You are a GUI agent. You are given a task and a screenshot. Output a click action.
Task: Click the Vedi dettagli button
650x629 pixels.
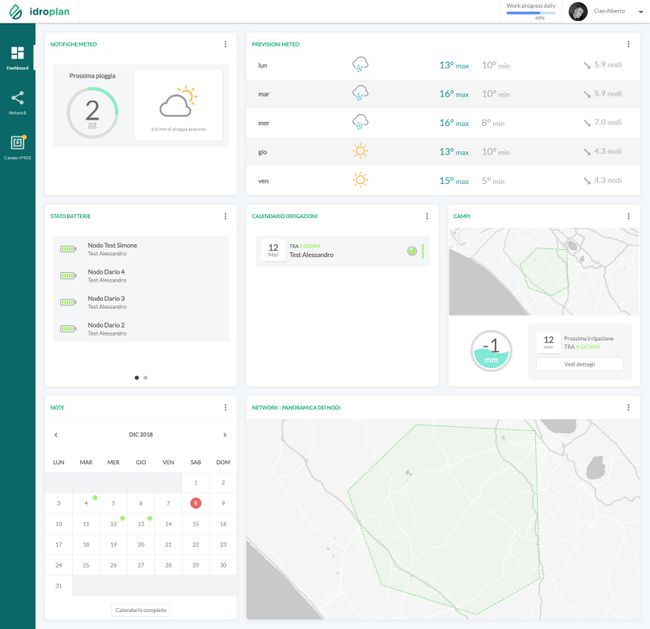580,364
